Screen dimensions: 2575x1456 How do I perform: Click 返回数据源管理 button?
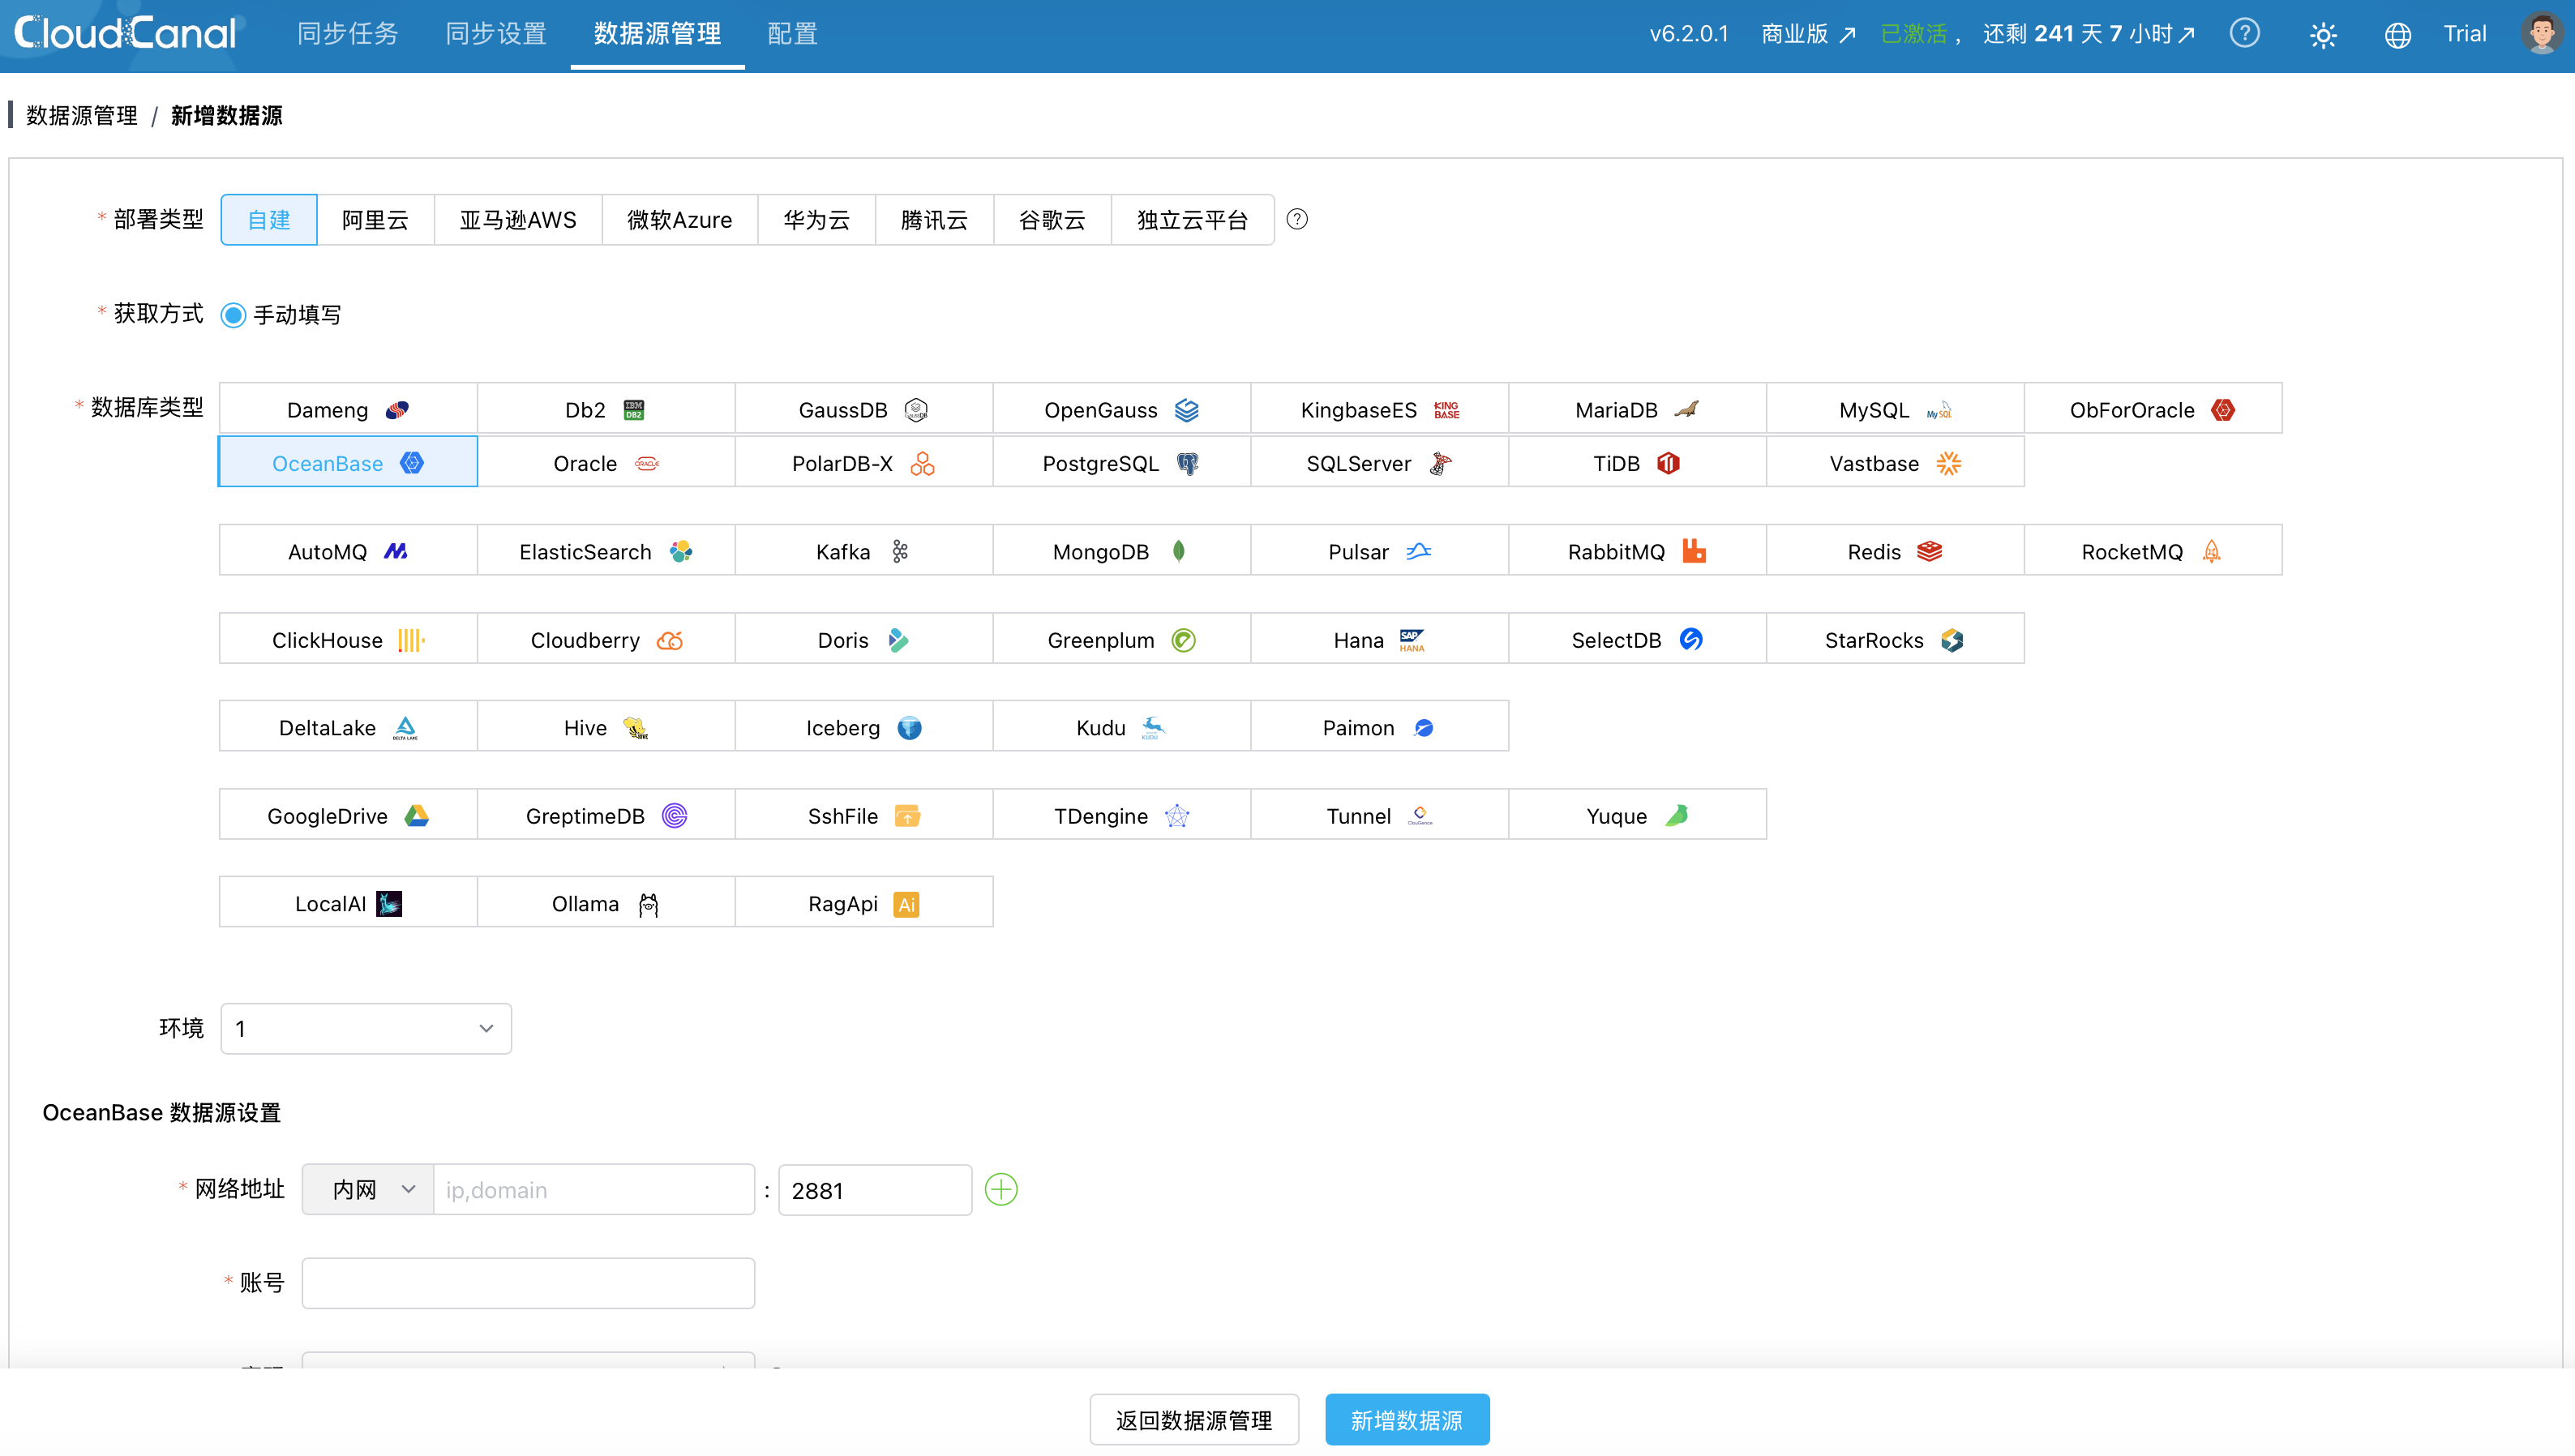[x=1194, y=1419]
